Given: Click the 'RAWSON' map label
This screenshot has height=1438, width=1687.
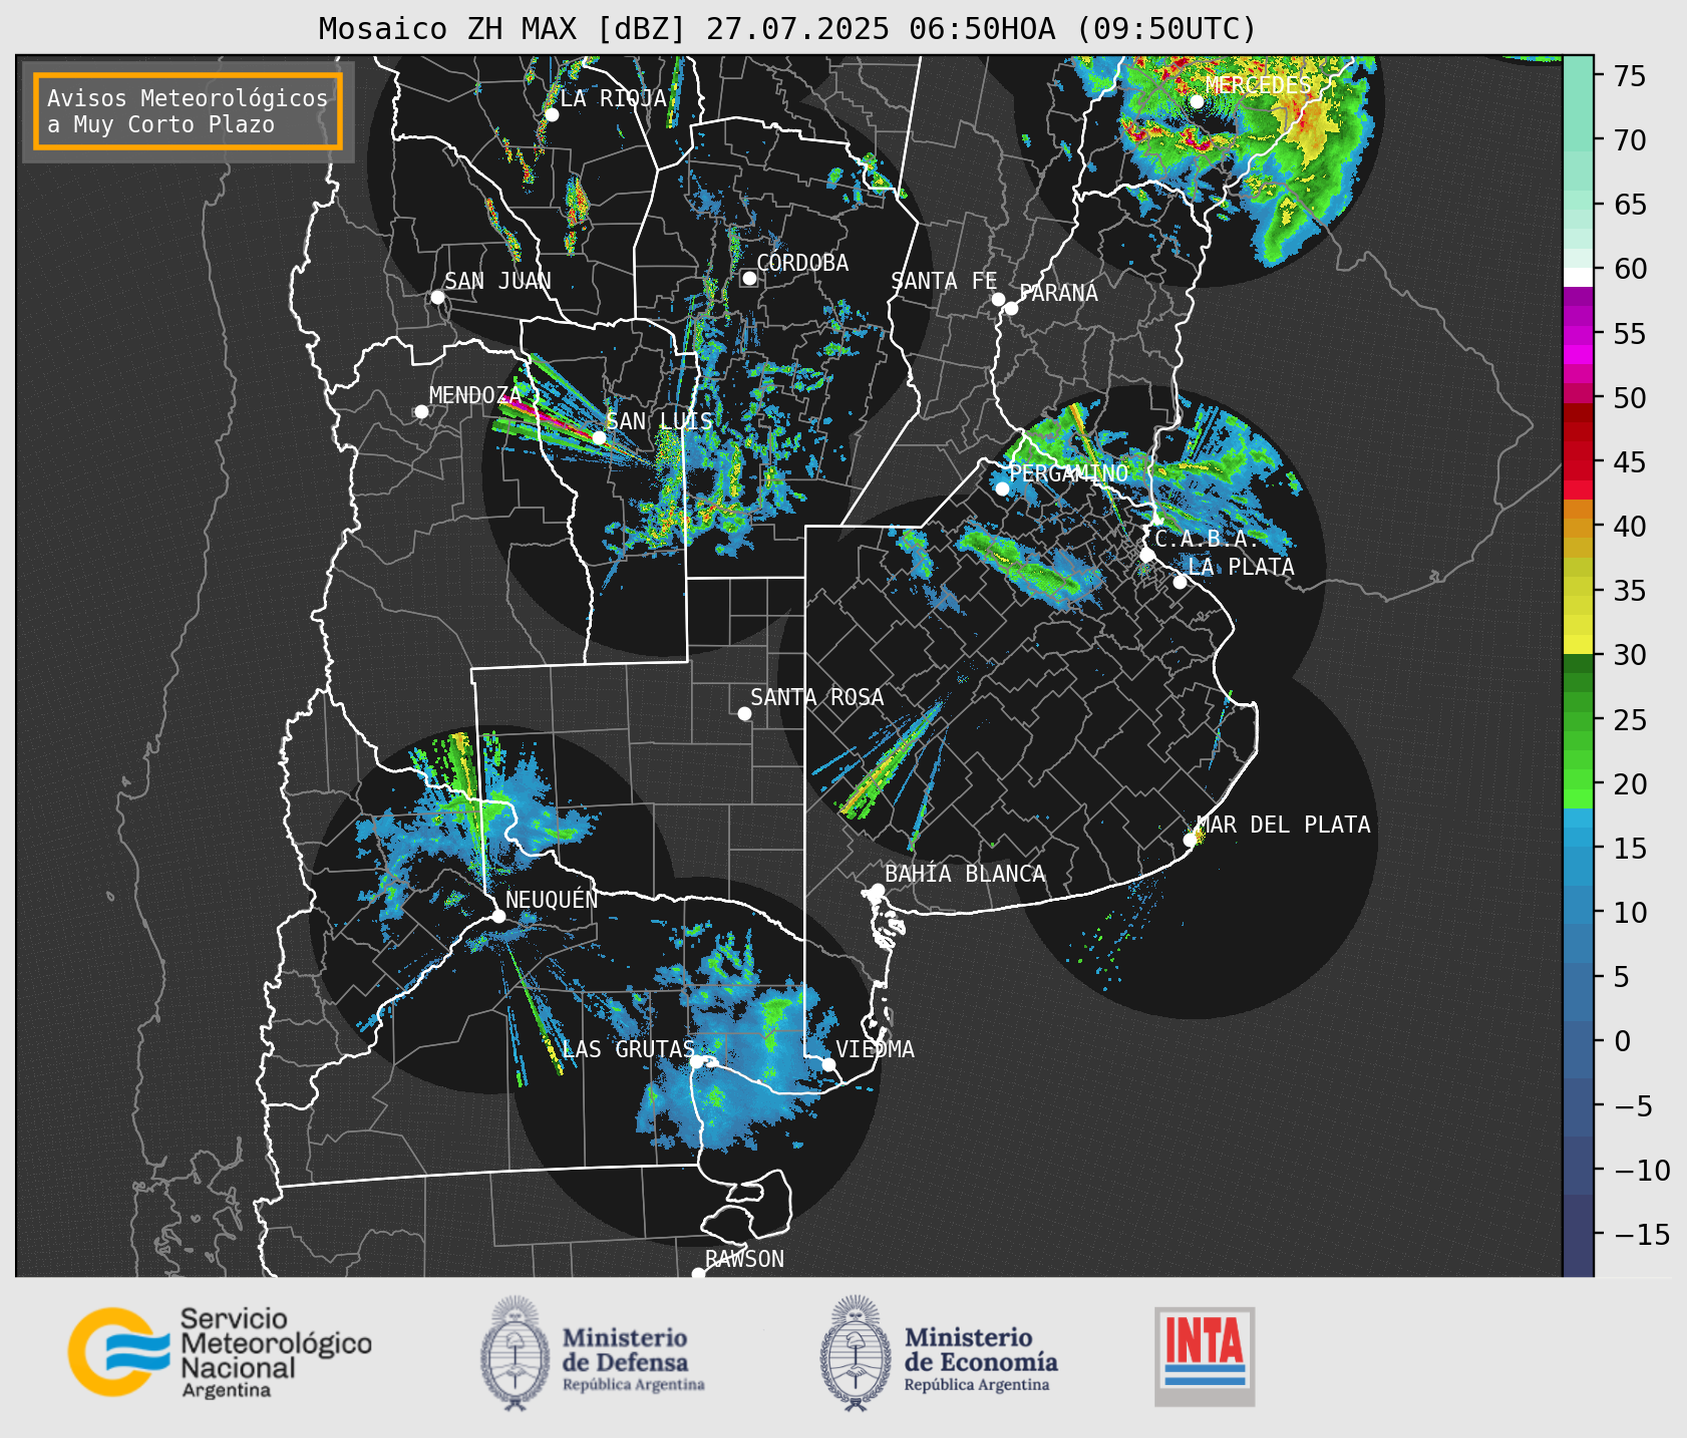Looking at the screenshot, I should [744, 1259].
